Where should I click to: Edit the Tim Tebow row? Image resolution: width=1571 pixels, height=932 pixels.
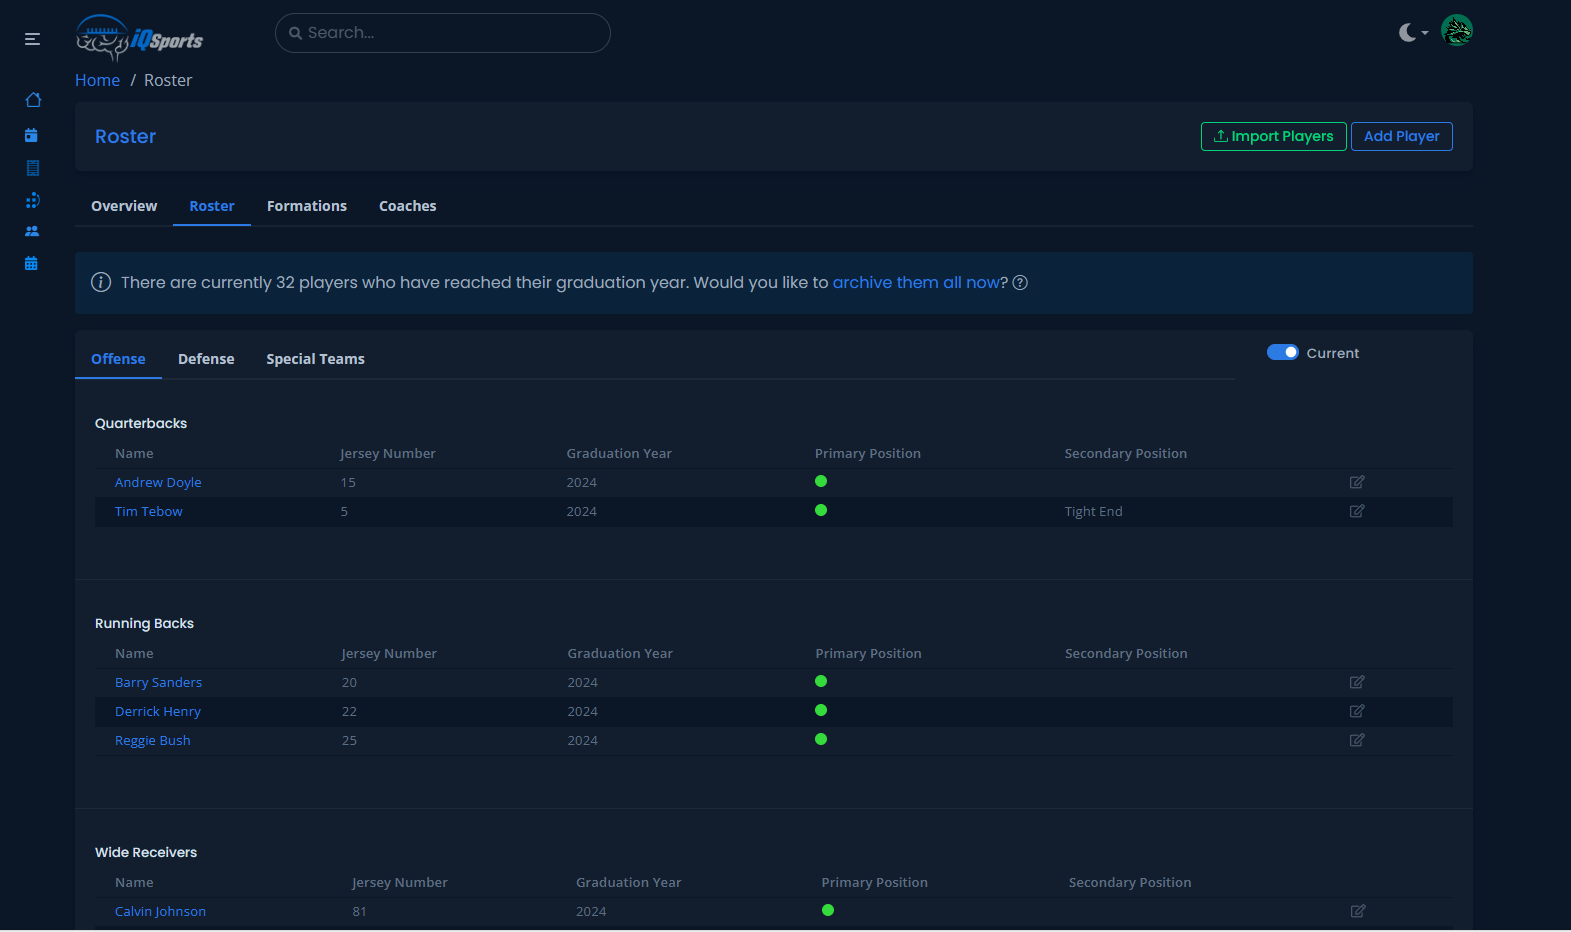[1357, 511]
